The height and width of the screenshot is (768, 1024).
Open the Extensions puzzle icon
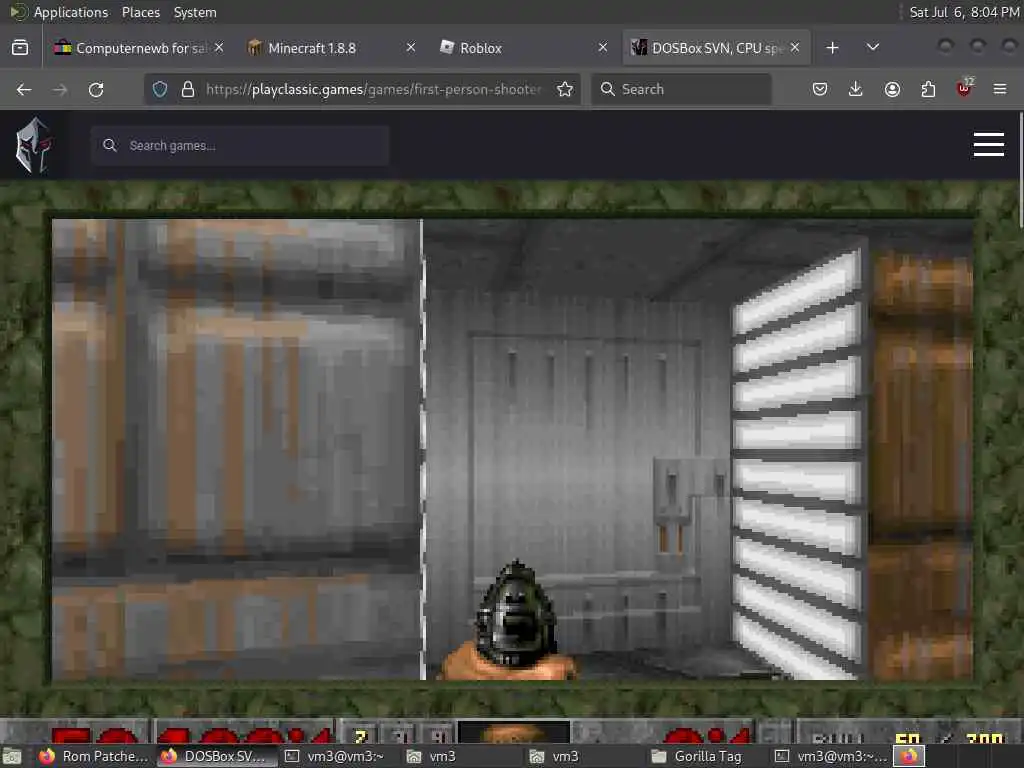928,89
